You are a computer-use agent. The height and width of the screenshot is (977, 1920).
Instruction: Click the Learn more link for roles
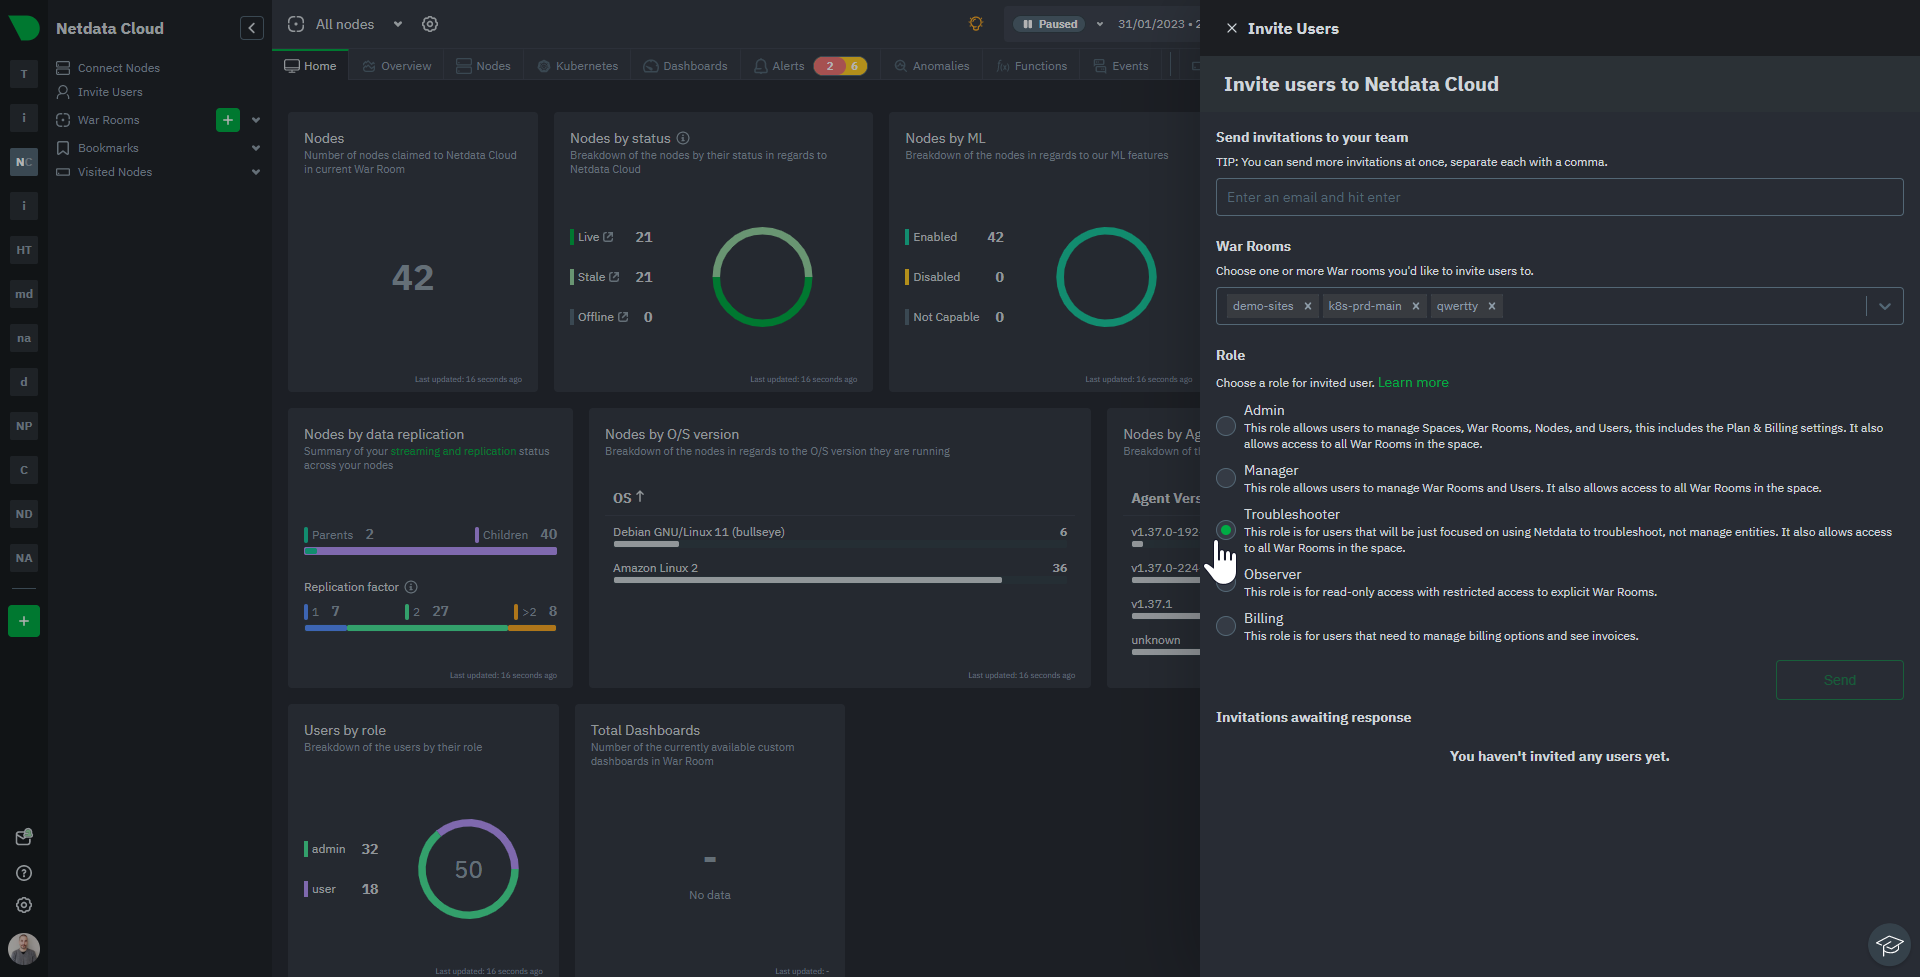[x=1413, y=383]
